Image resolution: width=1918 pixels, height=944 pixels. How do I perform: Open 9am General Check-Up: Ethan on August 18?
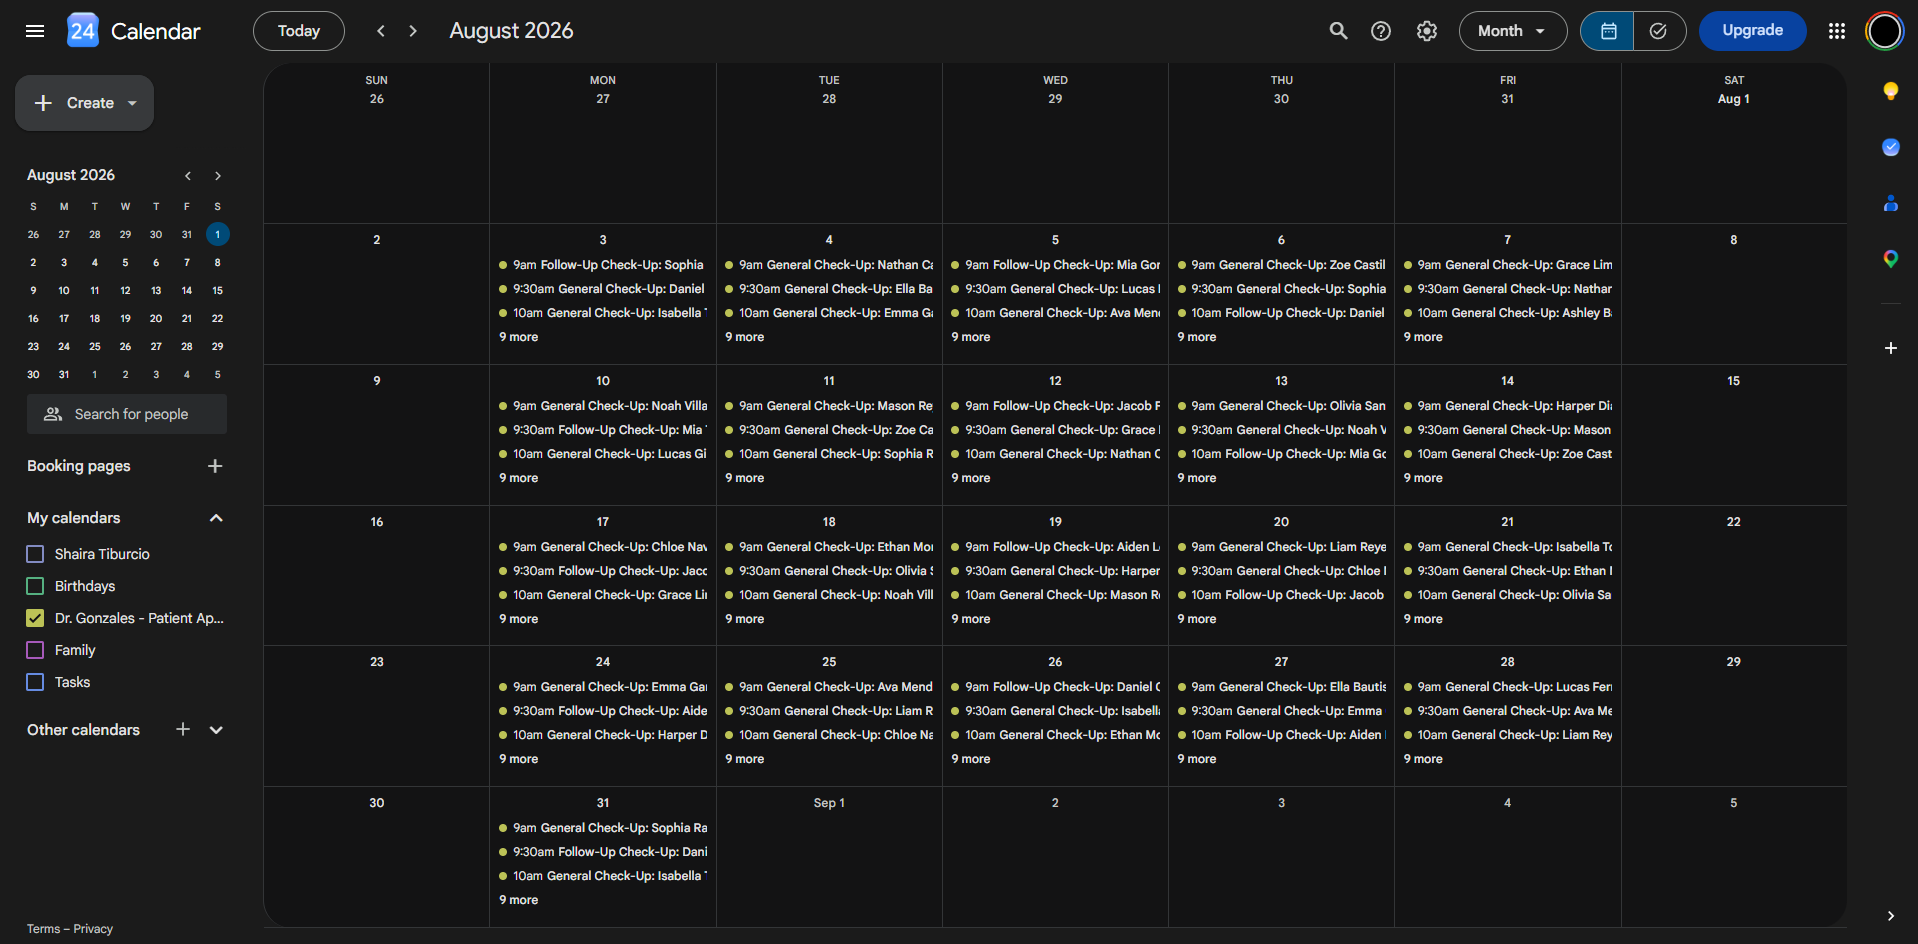(x=829, y=547)
